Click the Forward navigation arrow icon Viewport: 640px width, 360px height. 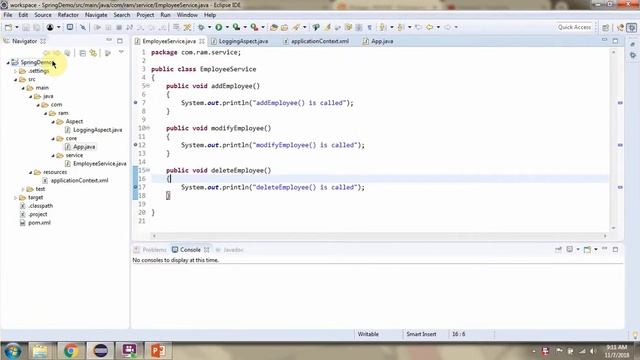coord(447,27)
